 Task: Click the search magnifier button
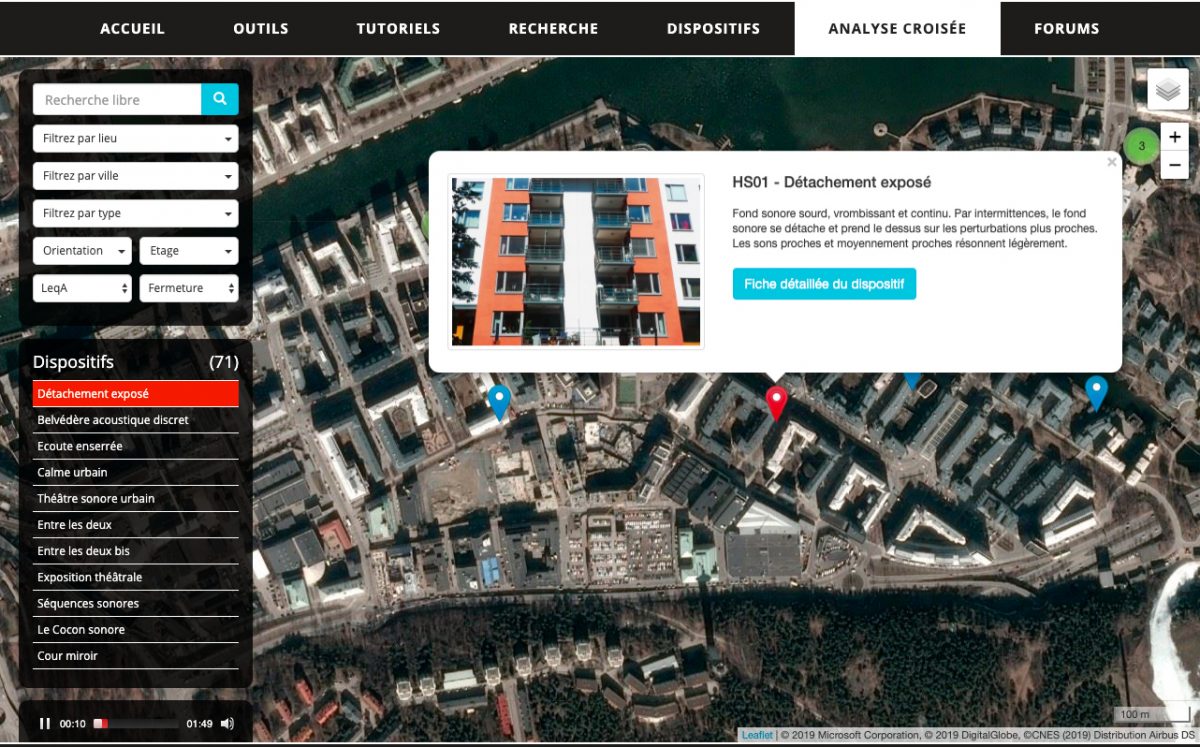tap(219, 99)
